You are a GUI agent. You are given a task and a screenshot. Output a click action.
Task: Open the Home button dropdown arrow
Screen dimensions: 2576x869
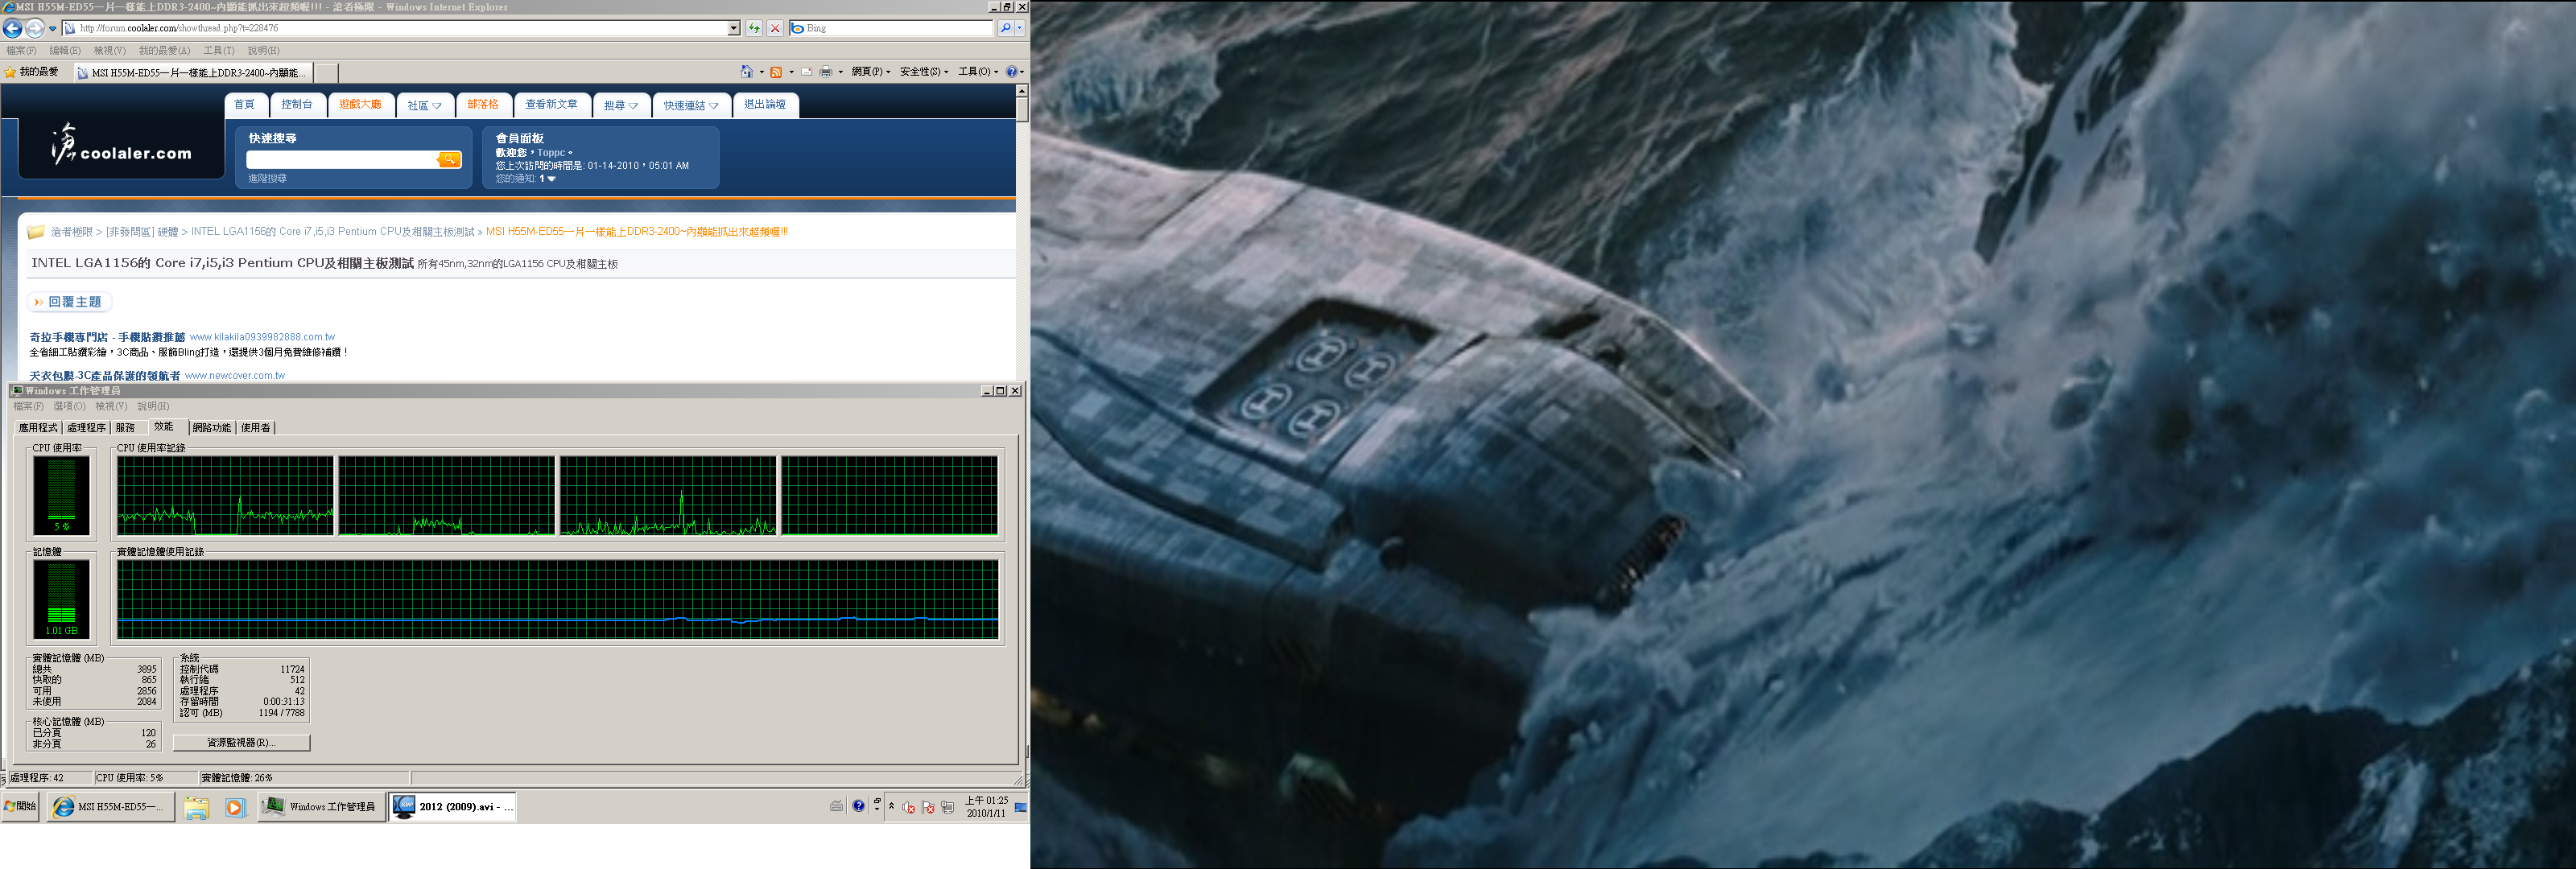tap(762, 72)
